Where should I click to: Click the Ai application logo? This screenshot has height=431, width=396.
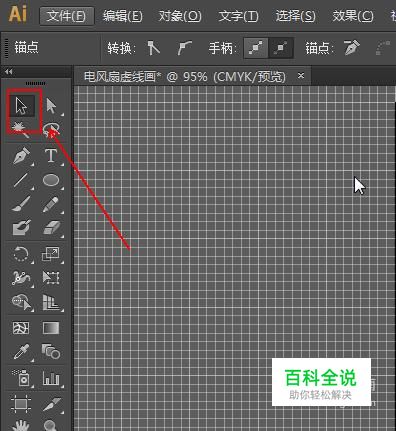click(18, 14)
